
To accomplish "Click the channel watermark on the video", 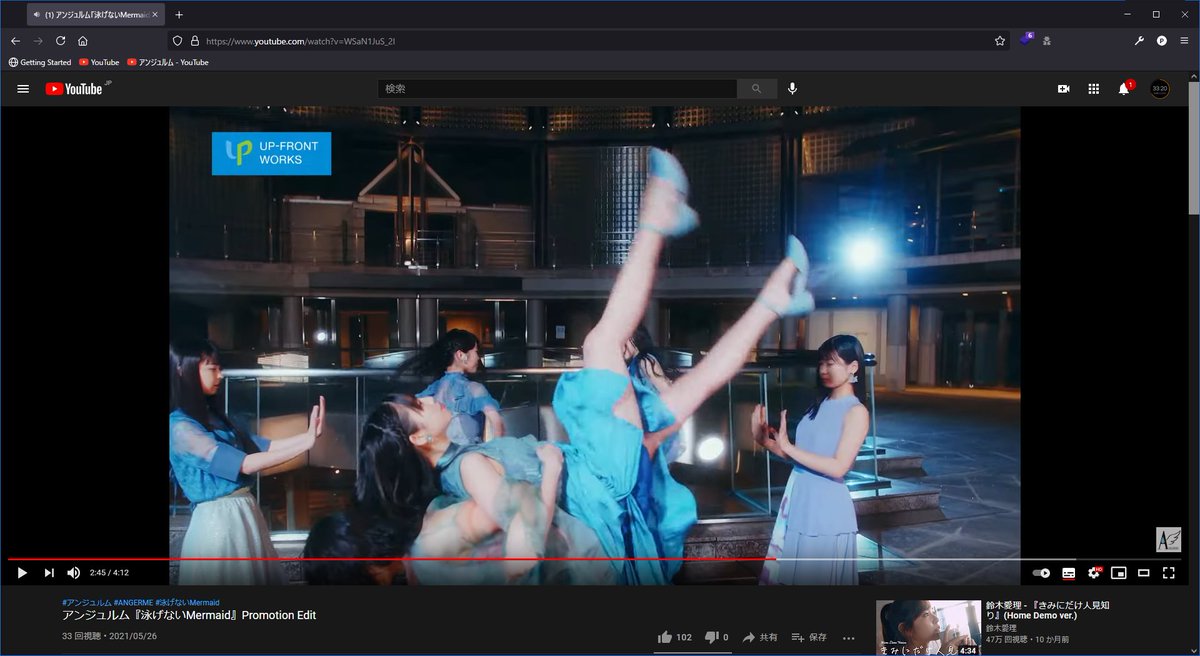I will [1168, 539].
